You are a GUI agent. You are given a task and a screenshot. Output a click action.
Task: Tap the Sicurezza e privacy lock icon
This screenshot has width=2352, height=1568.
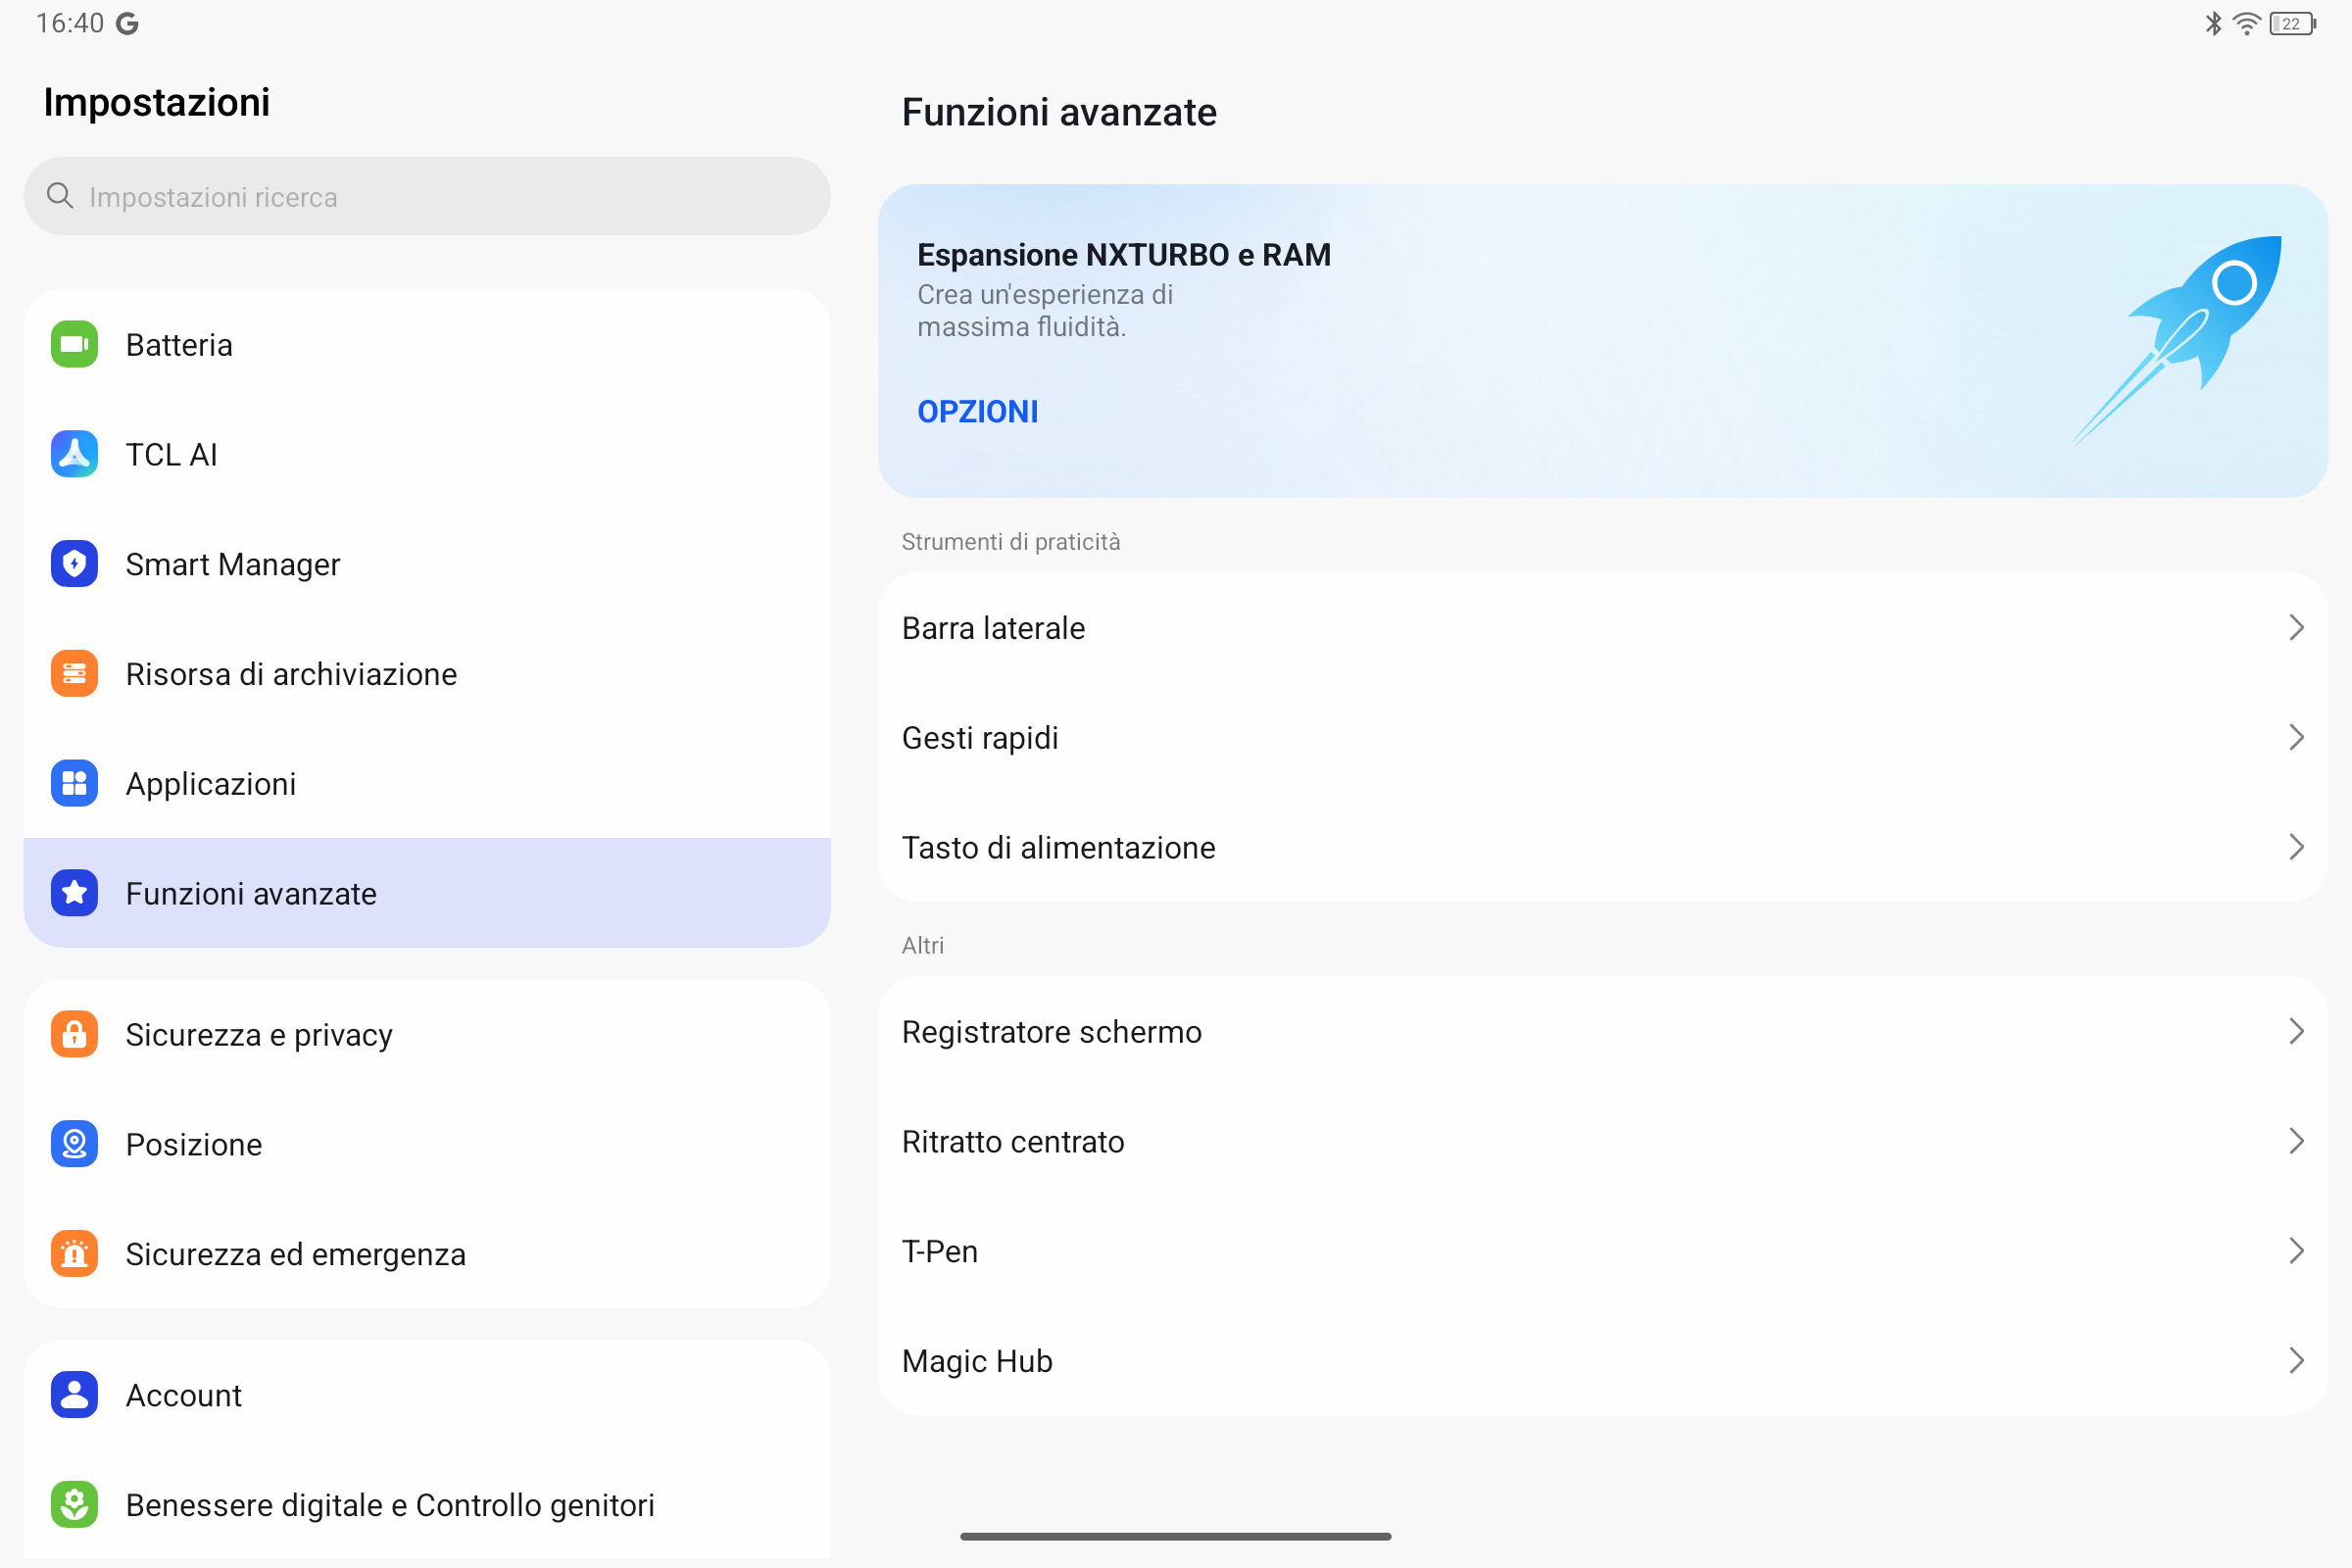[x=74, y=1034]
